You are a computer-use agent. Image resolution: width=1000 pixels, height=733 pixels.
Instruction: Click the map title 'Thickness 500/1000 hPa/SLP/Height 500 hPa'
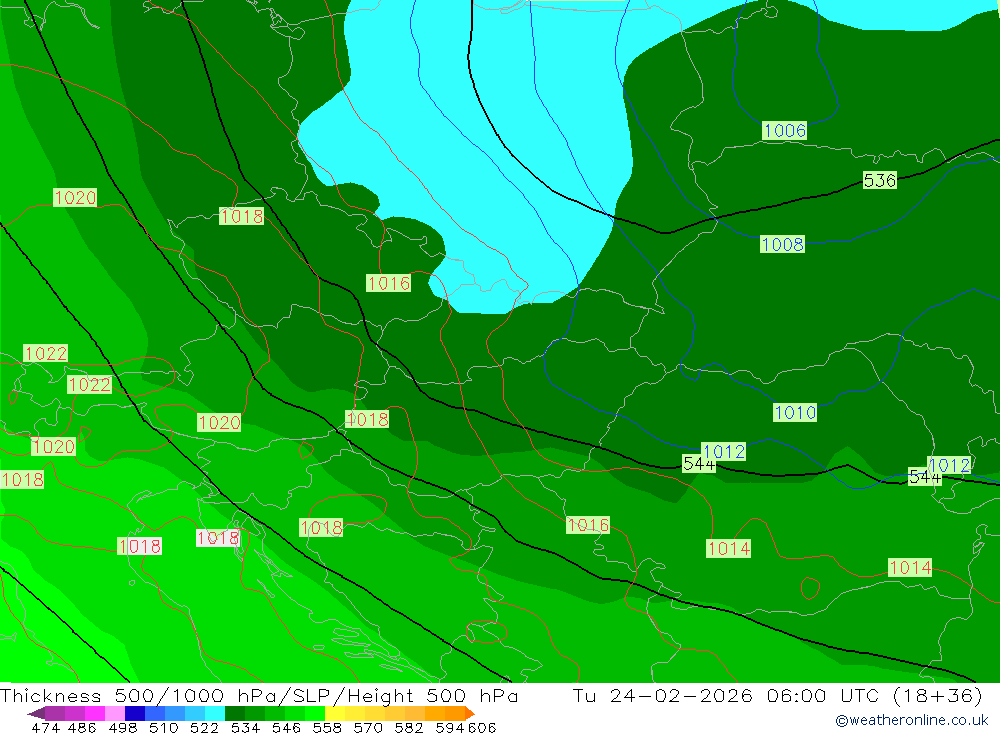(259, 695)
